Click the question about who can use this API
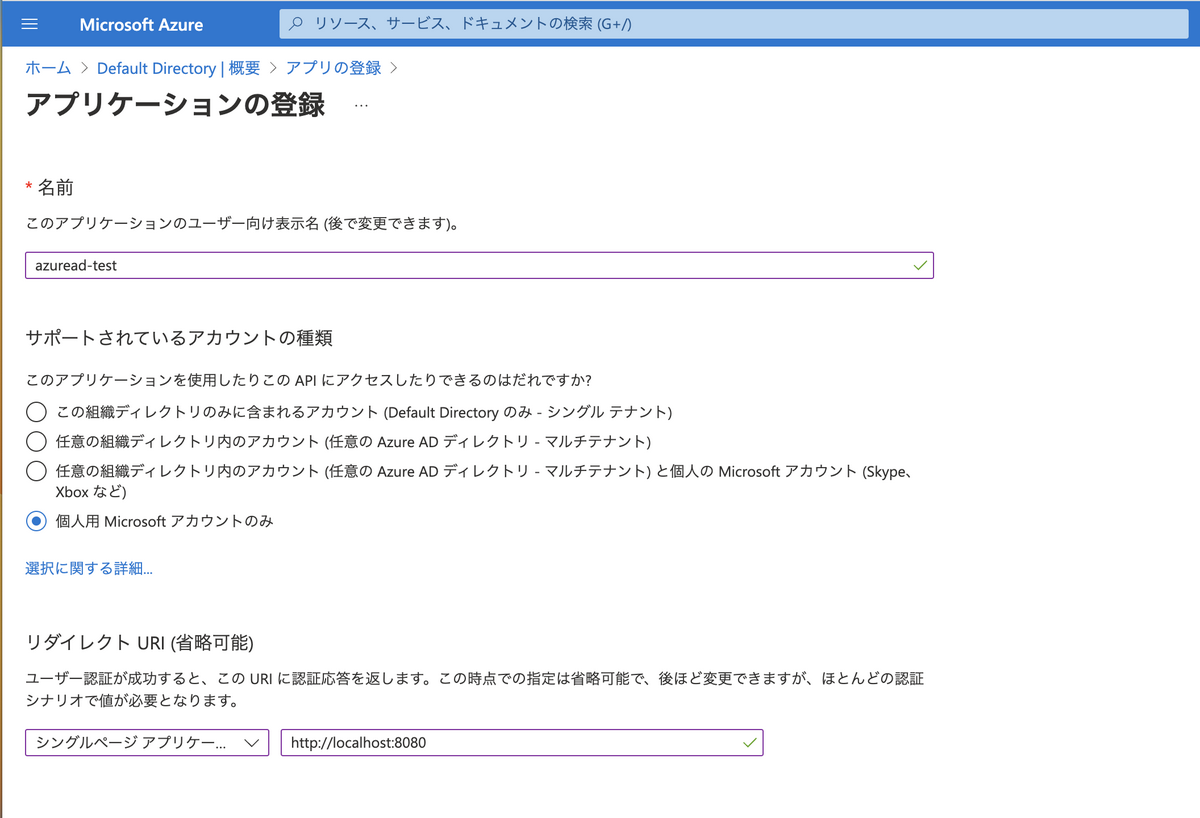The height and width of the screenshot is (818, 1200). pyautogui.click(x=308, y=381)
